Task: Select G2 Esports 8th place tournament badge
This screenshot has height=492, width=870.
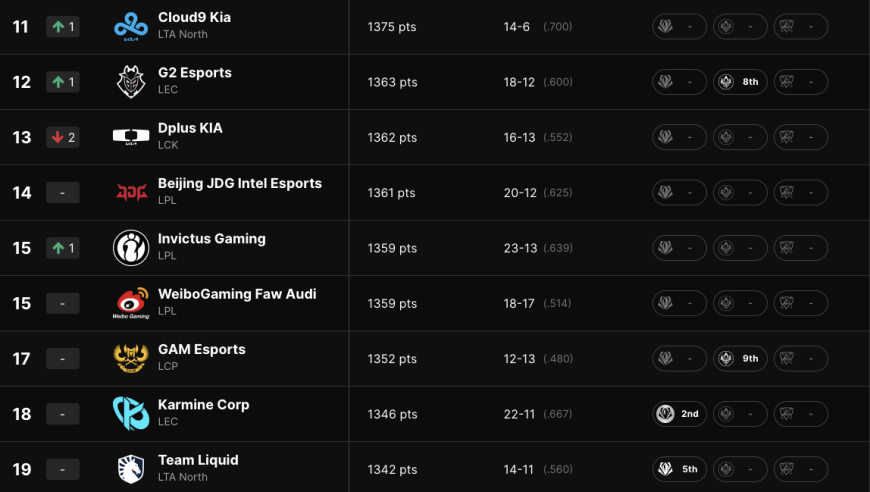Action: coord(740,82)
